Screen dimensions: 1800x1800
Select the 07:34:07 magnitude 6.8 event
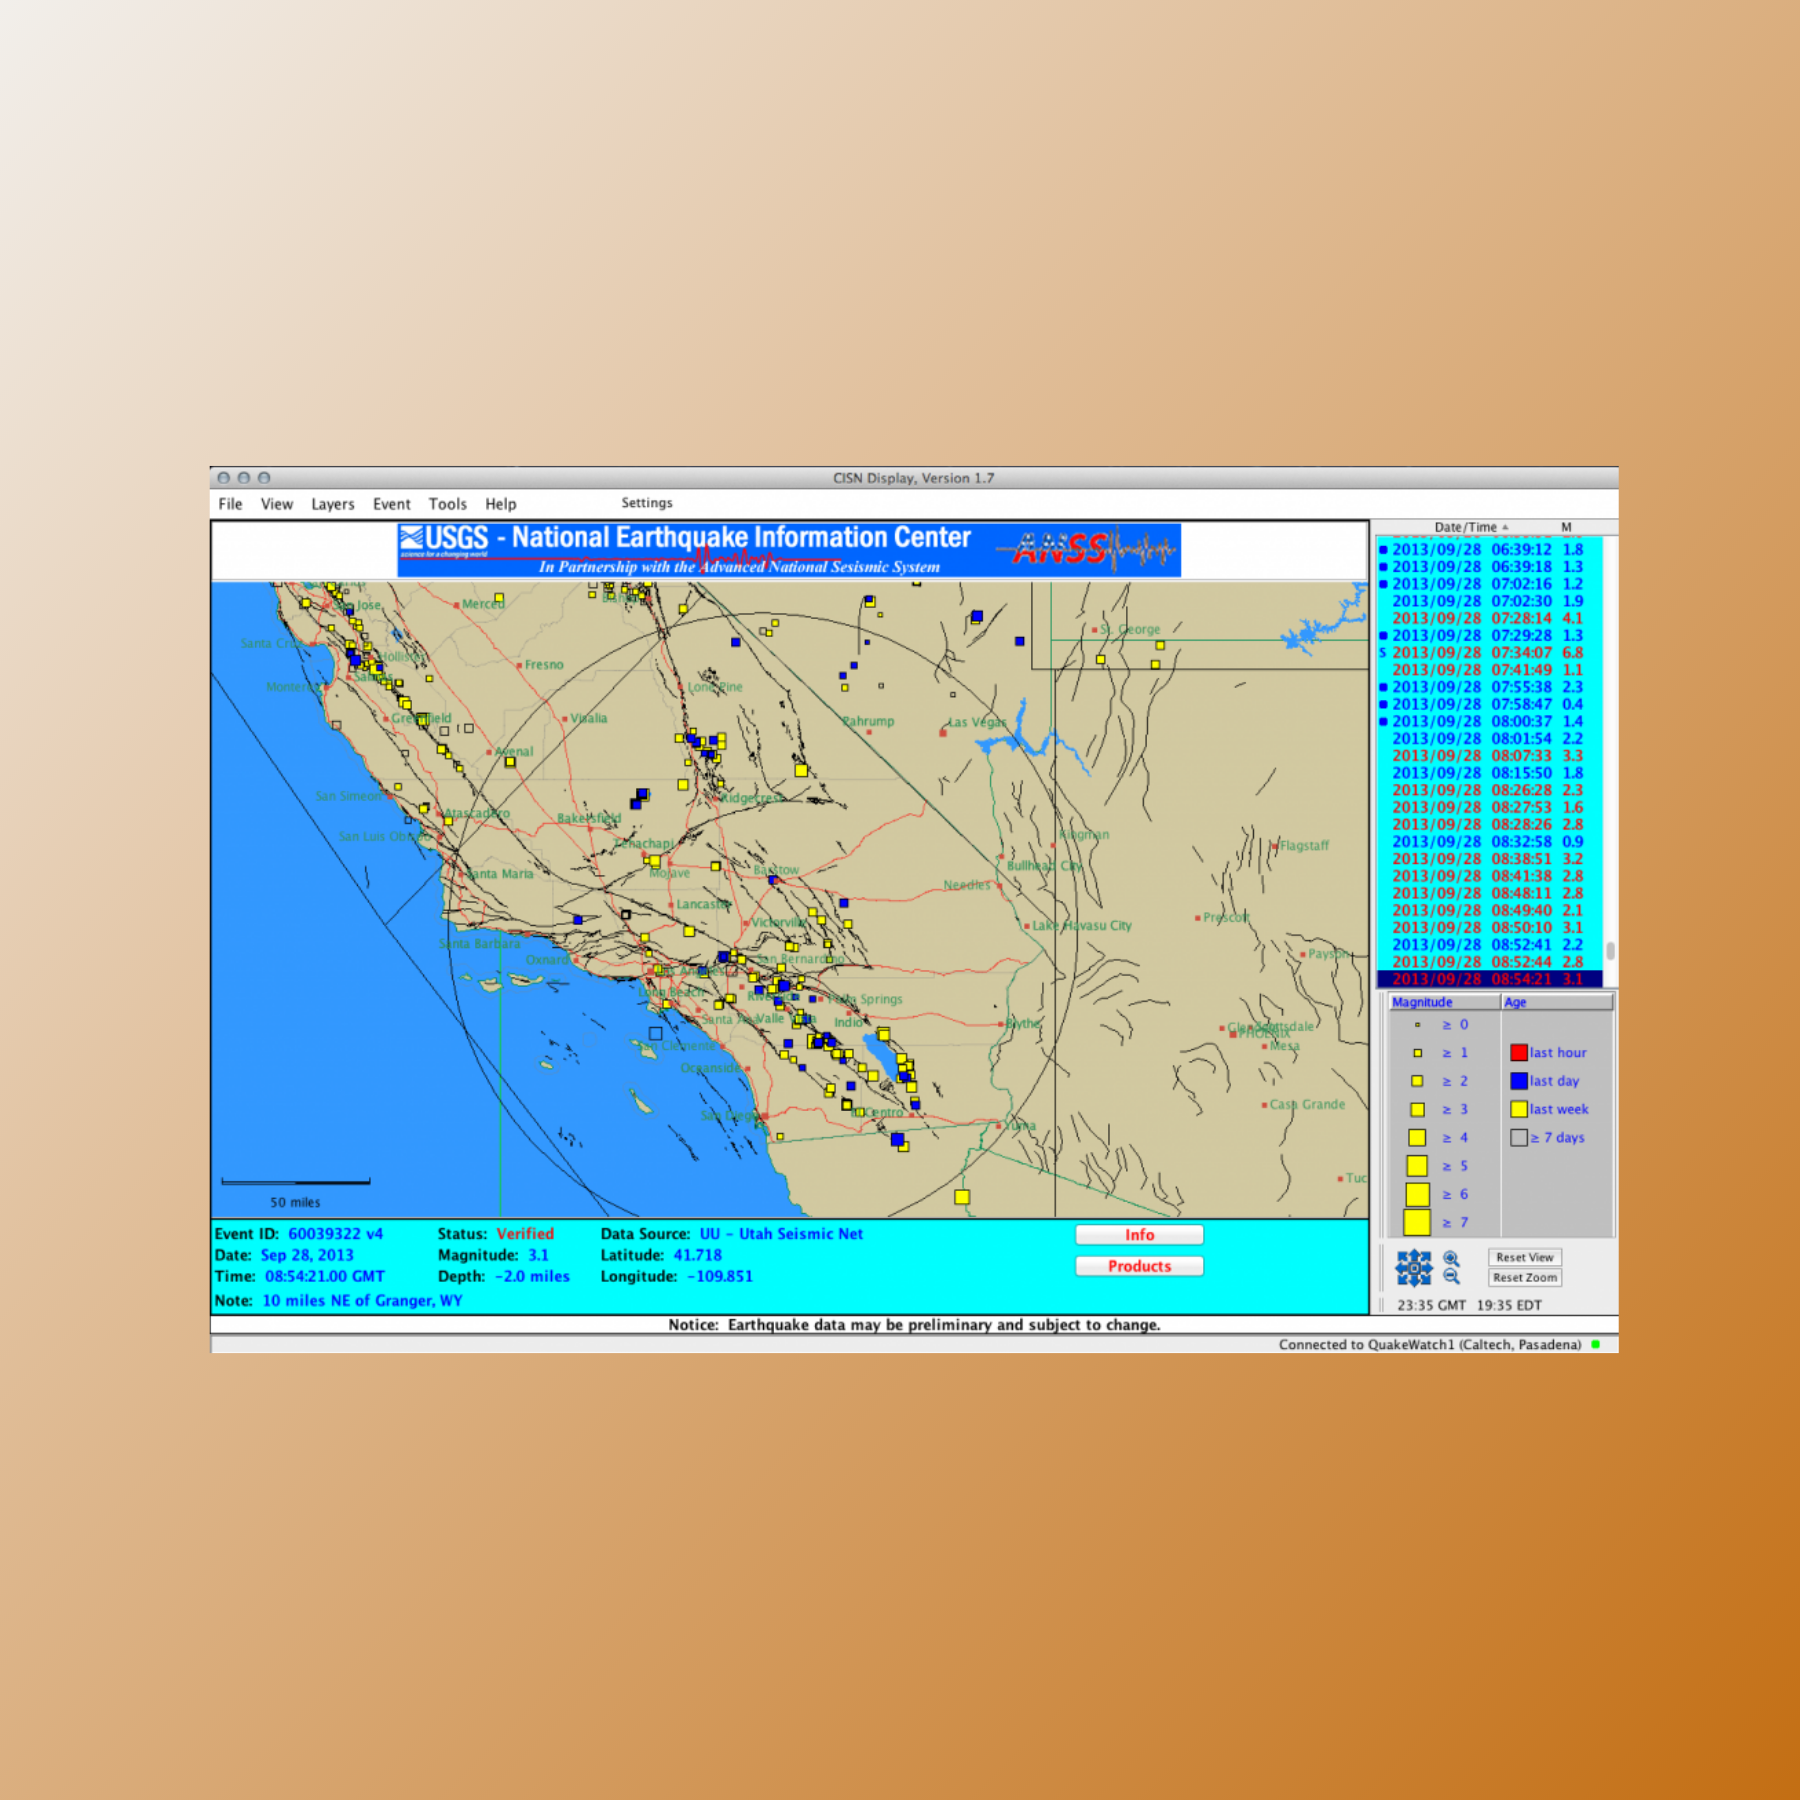coord(1489,653)
